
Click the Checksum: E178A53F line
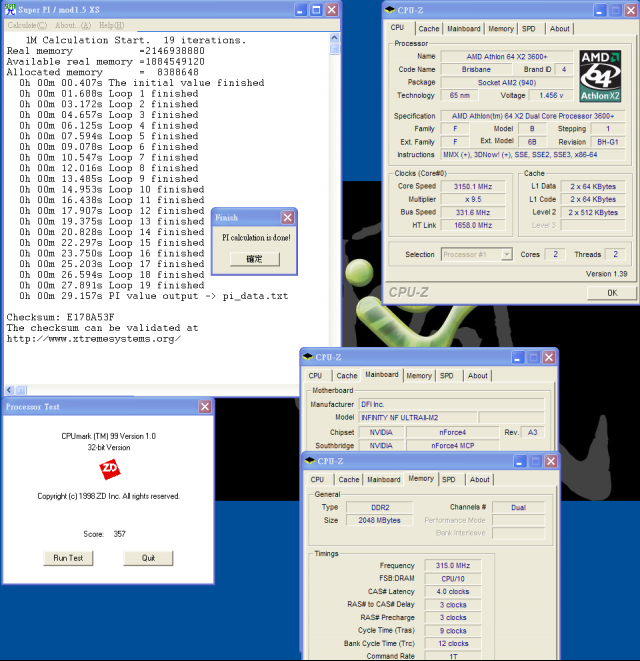click(x=60, y=317)
